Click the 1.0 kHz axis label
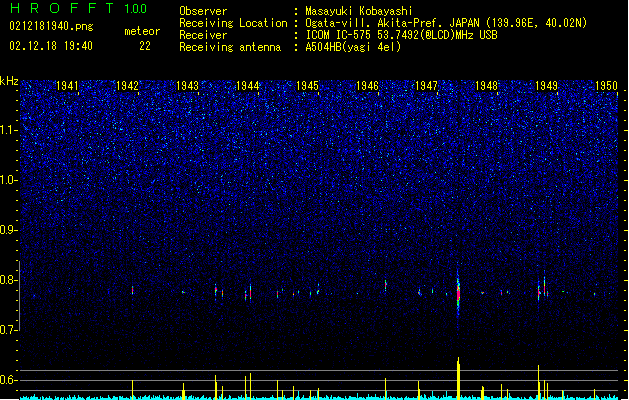 coord(8,180)
